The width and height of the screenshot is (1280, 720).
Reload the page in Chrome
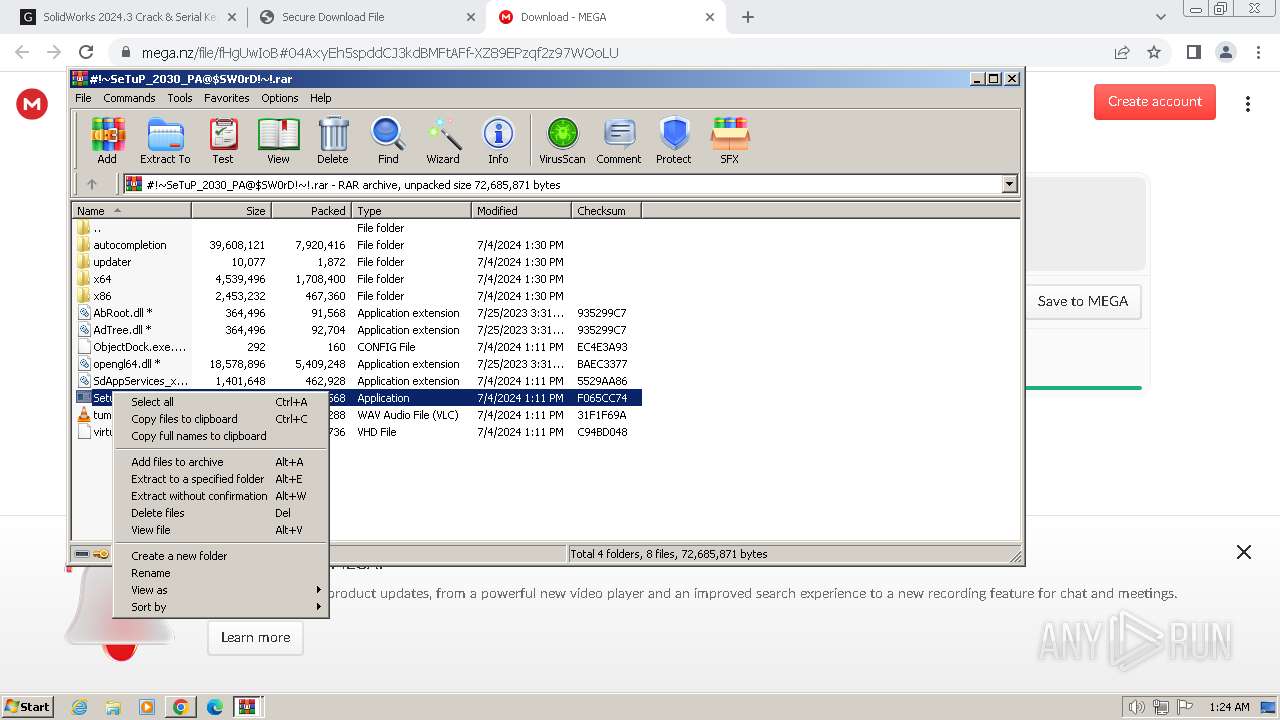click(x=86, y=52)
